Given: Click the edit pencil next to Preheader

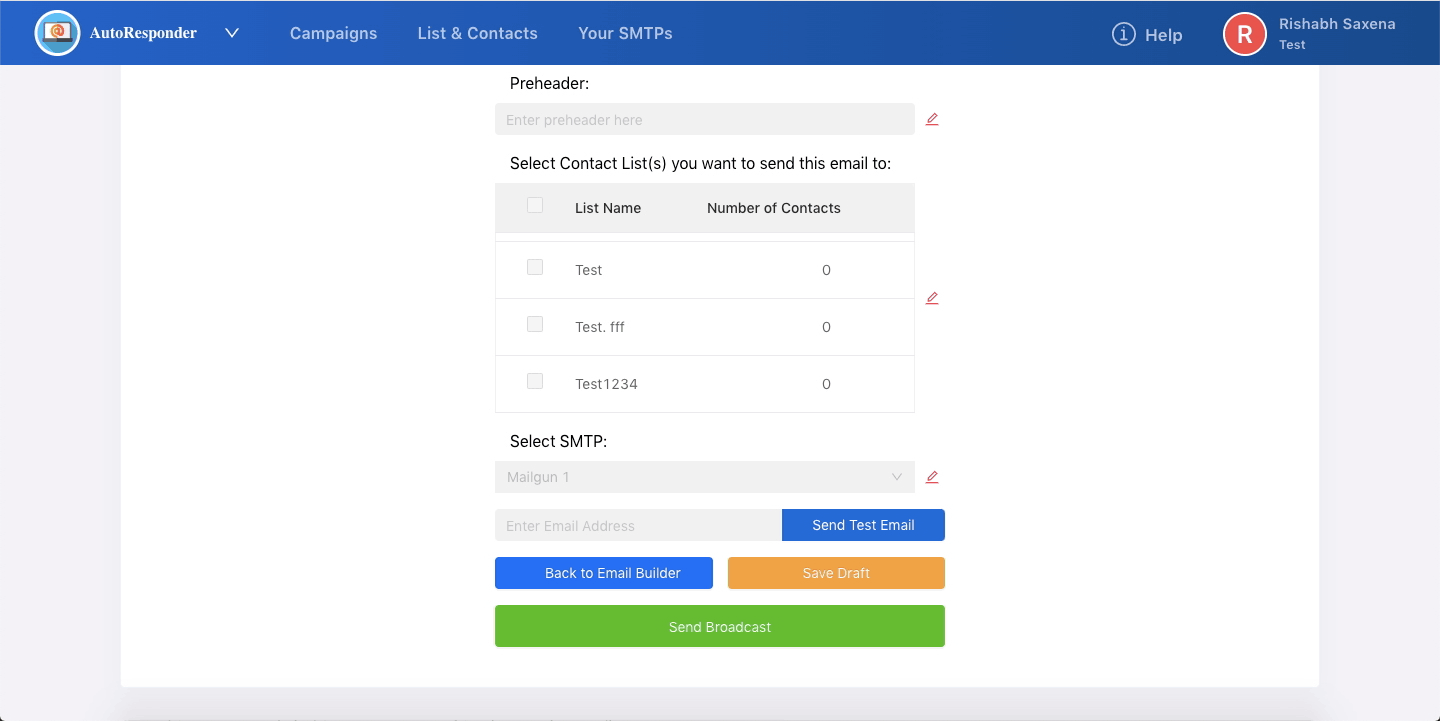Looking at the screenshot, I should coord(932,119).
